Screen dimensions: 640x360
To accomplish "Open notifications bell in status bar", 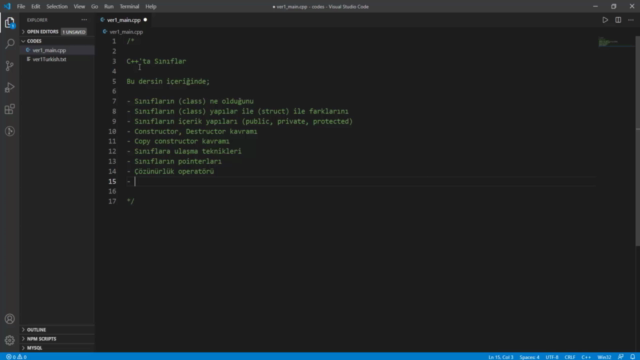I will [632, 357].
